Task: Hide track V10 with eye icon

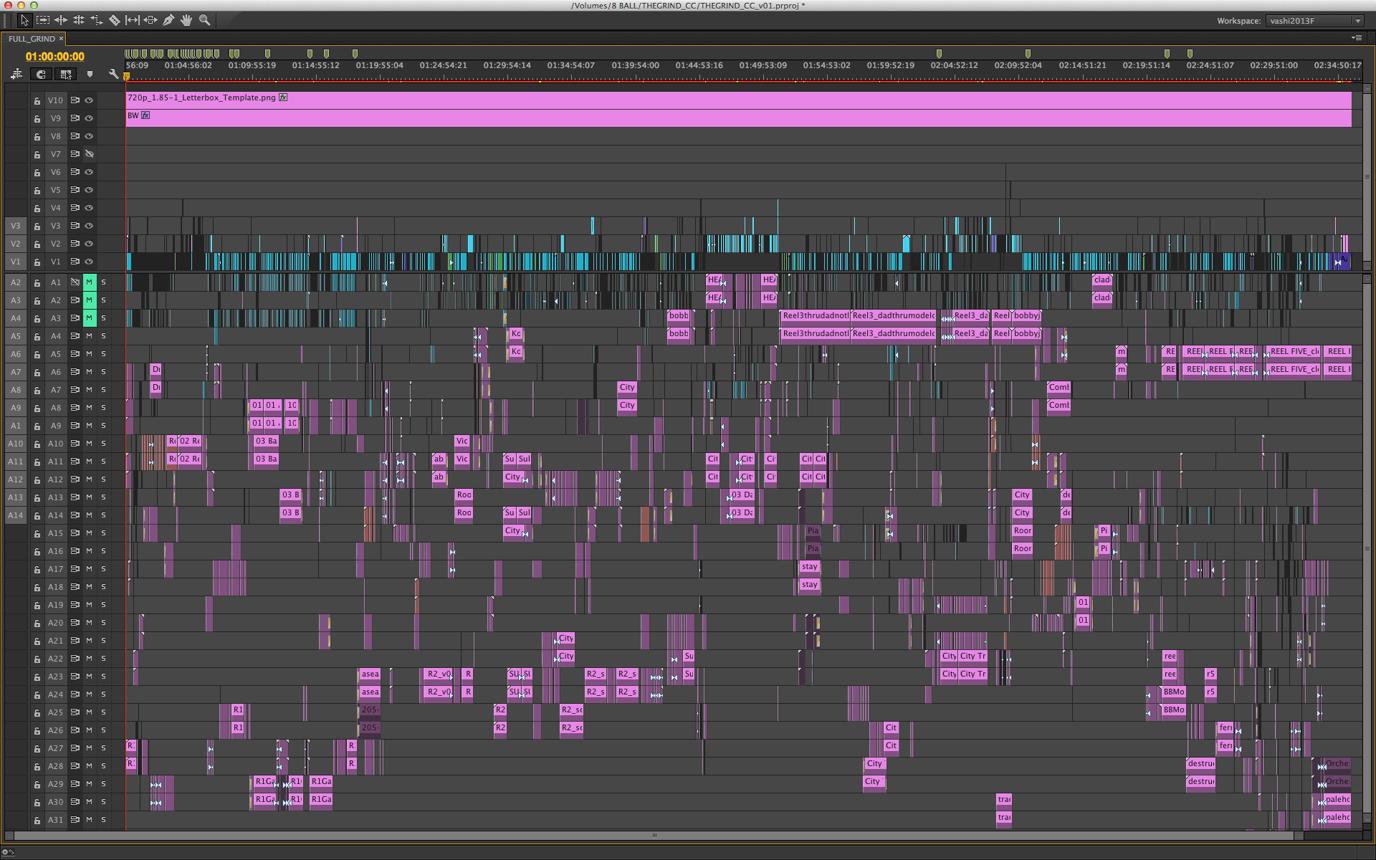Action: tap(89, 100)
